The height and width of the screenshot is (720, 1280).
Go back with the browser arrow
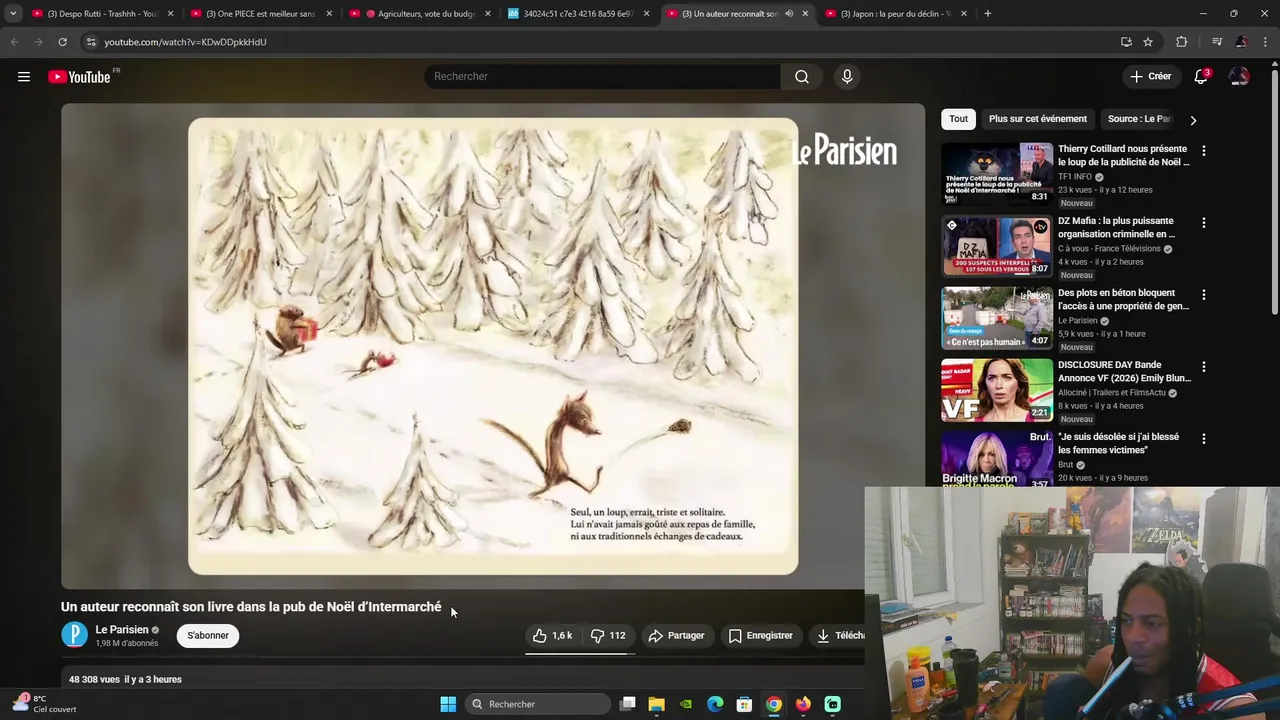14,42
